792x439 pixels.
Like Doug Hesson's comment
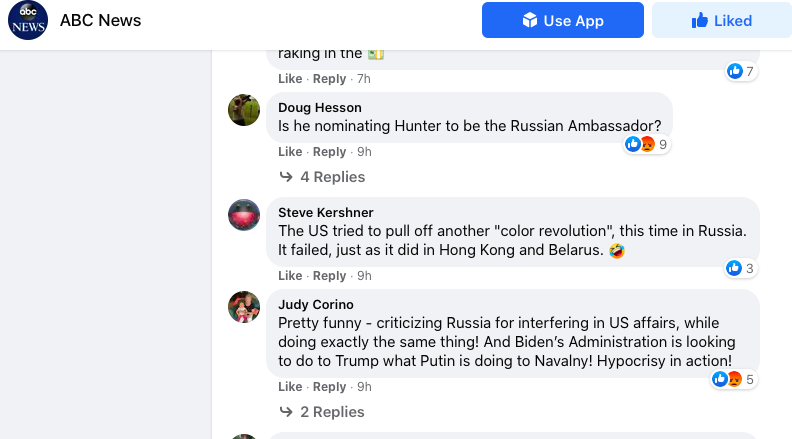point(290,152)
